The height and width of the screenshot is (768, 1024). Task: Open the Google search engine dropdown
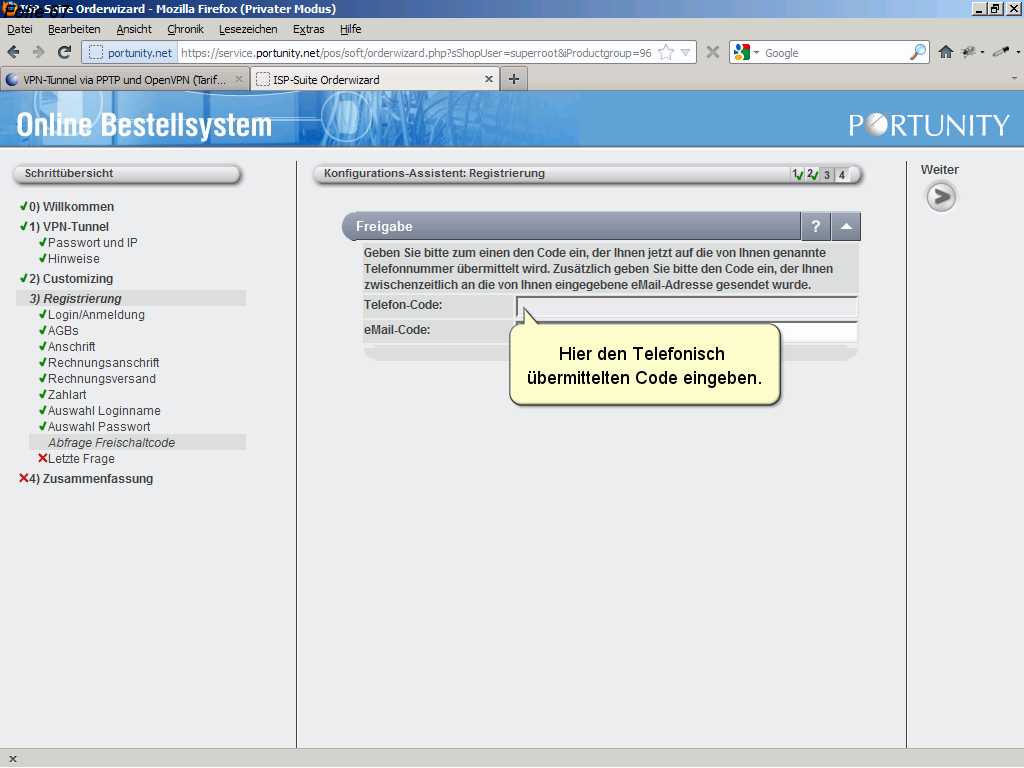[746, 52]
